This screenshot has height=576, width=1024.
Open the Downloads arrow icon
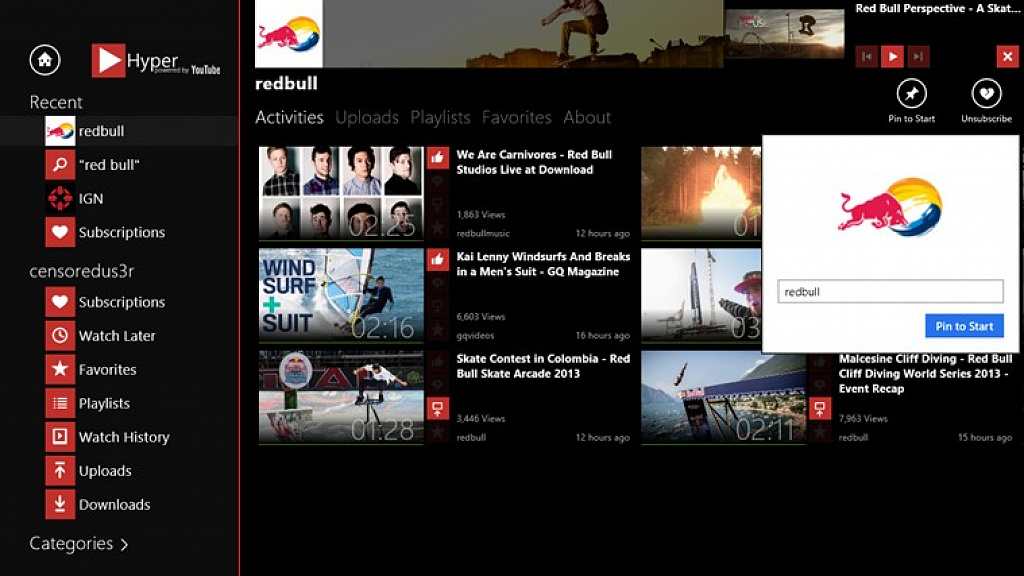click(60, 504)
